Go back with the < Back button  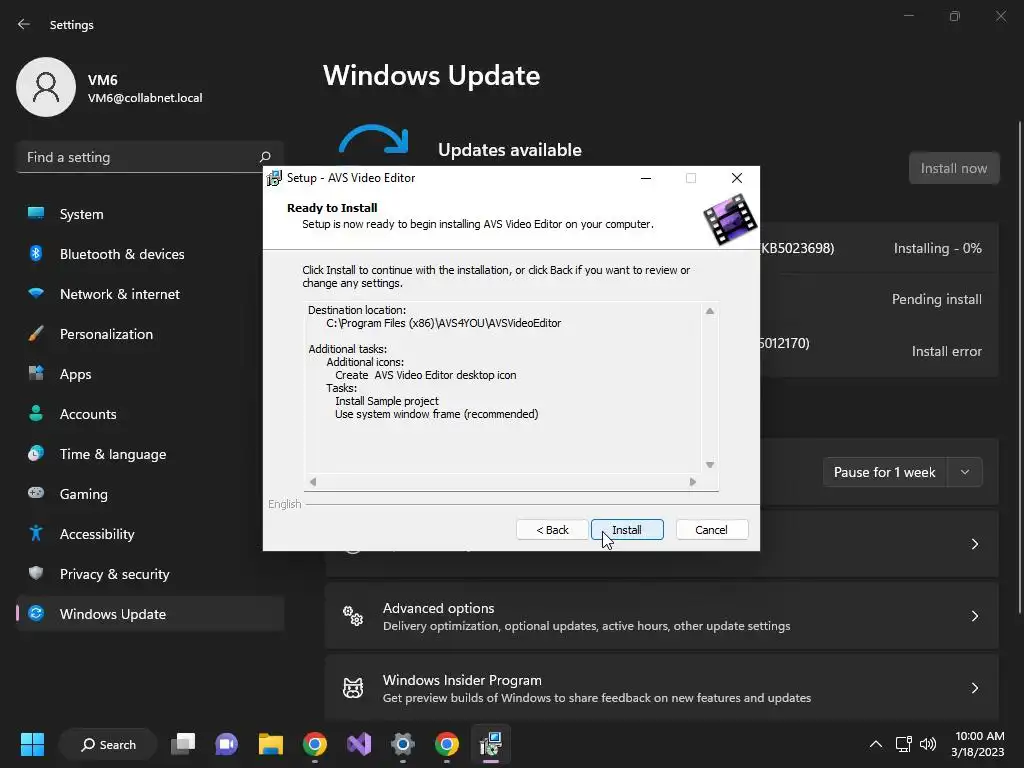(552, 530)
